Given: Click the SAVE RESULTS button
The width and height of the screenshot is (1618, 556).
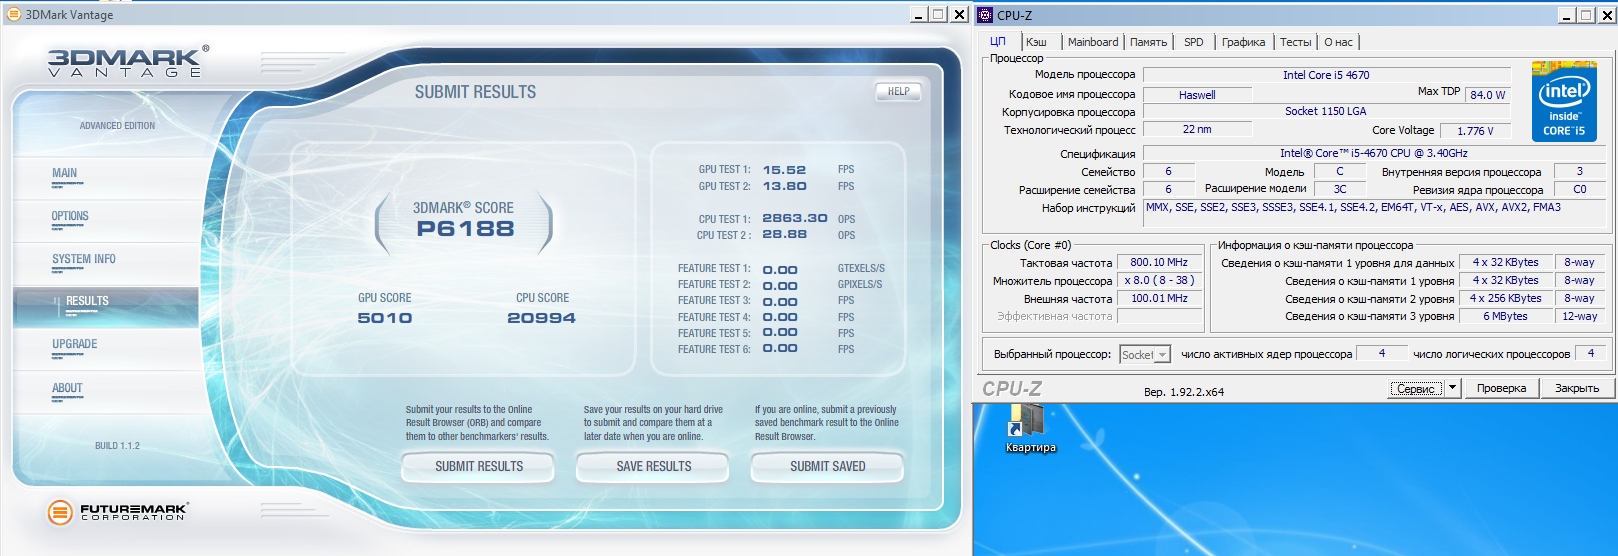Looking at the screenshot, I should pyautogui.click(x=653, y=466).
